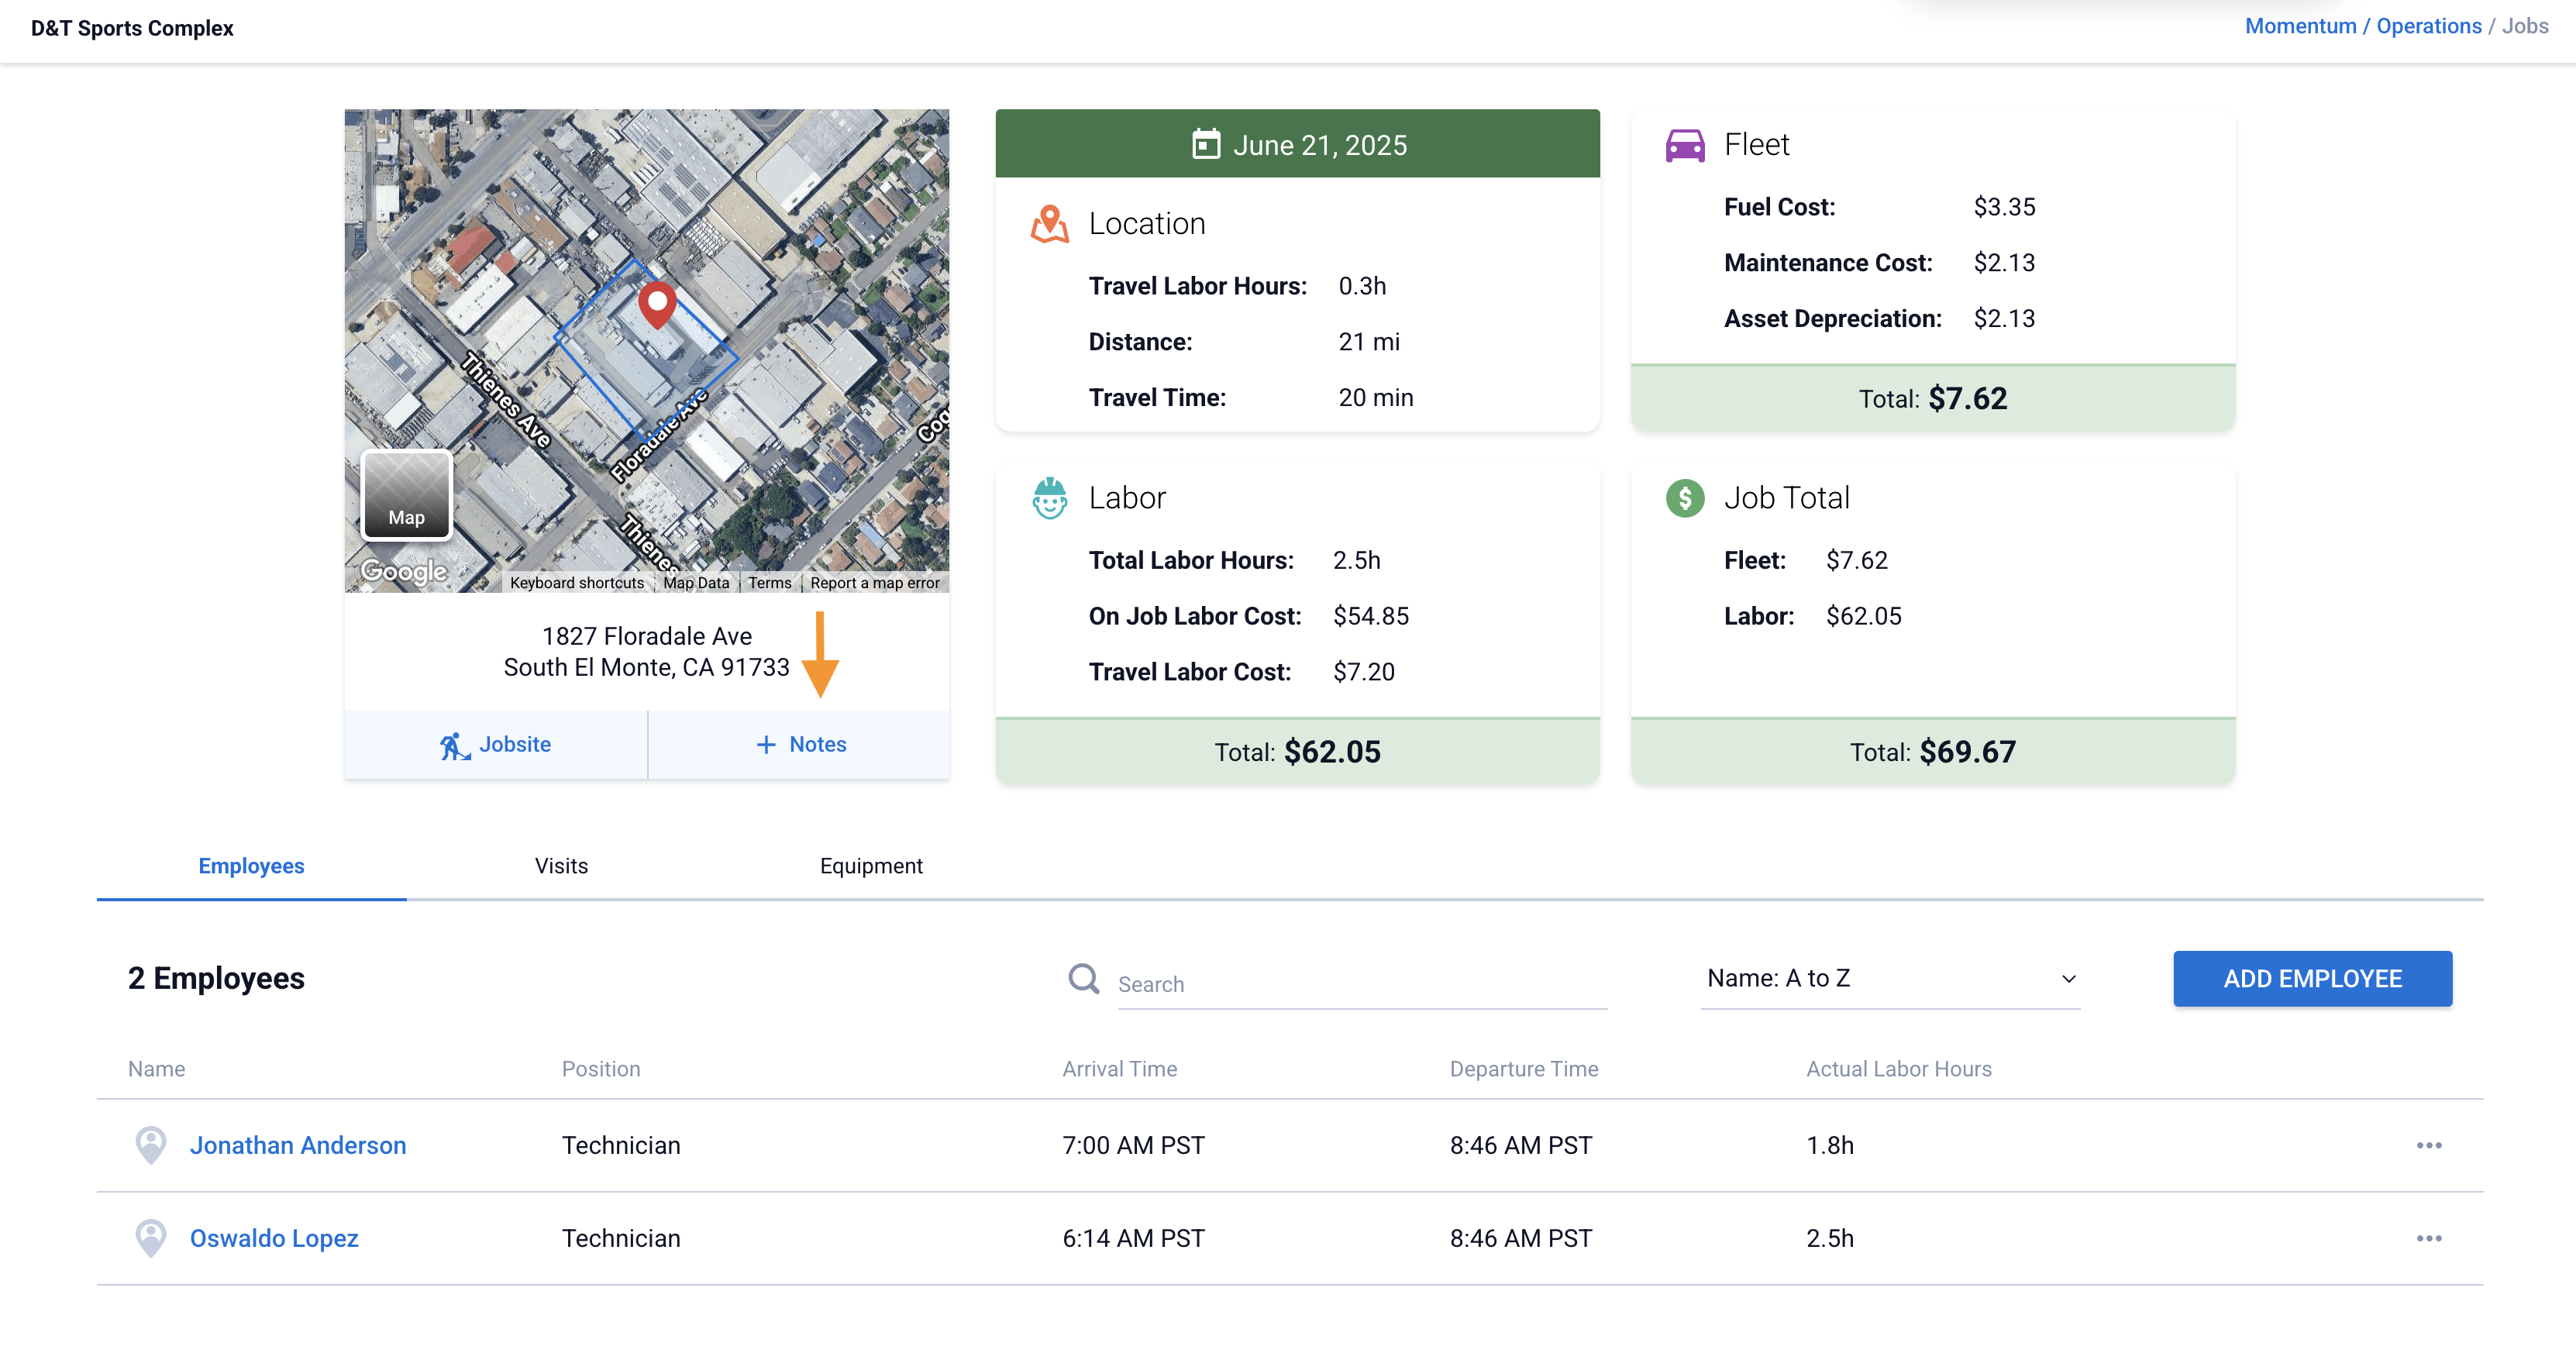Switch to the Visits tab
The image size is (2576, 1367).
[x=561, y=866]
